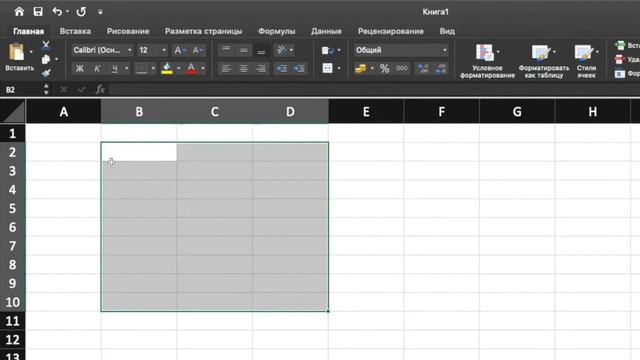Apply the yellow fill color bucket
640x360 pixels.
coord(167,68)
